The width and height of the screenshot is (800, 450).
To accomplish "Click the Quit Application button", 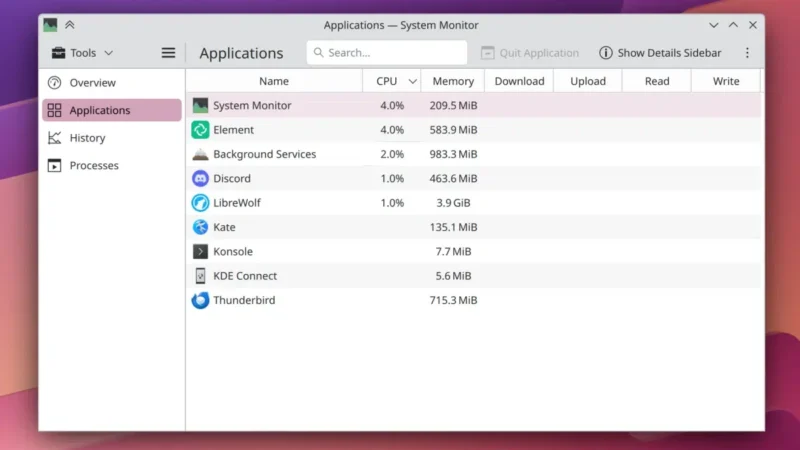I will point(530,53).
